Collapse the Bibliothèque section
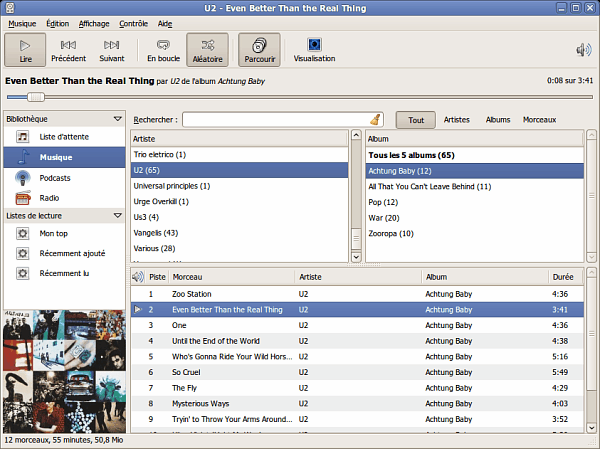This screenshot has height=449, width=600. [117, 119]
